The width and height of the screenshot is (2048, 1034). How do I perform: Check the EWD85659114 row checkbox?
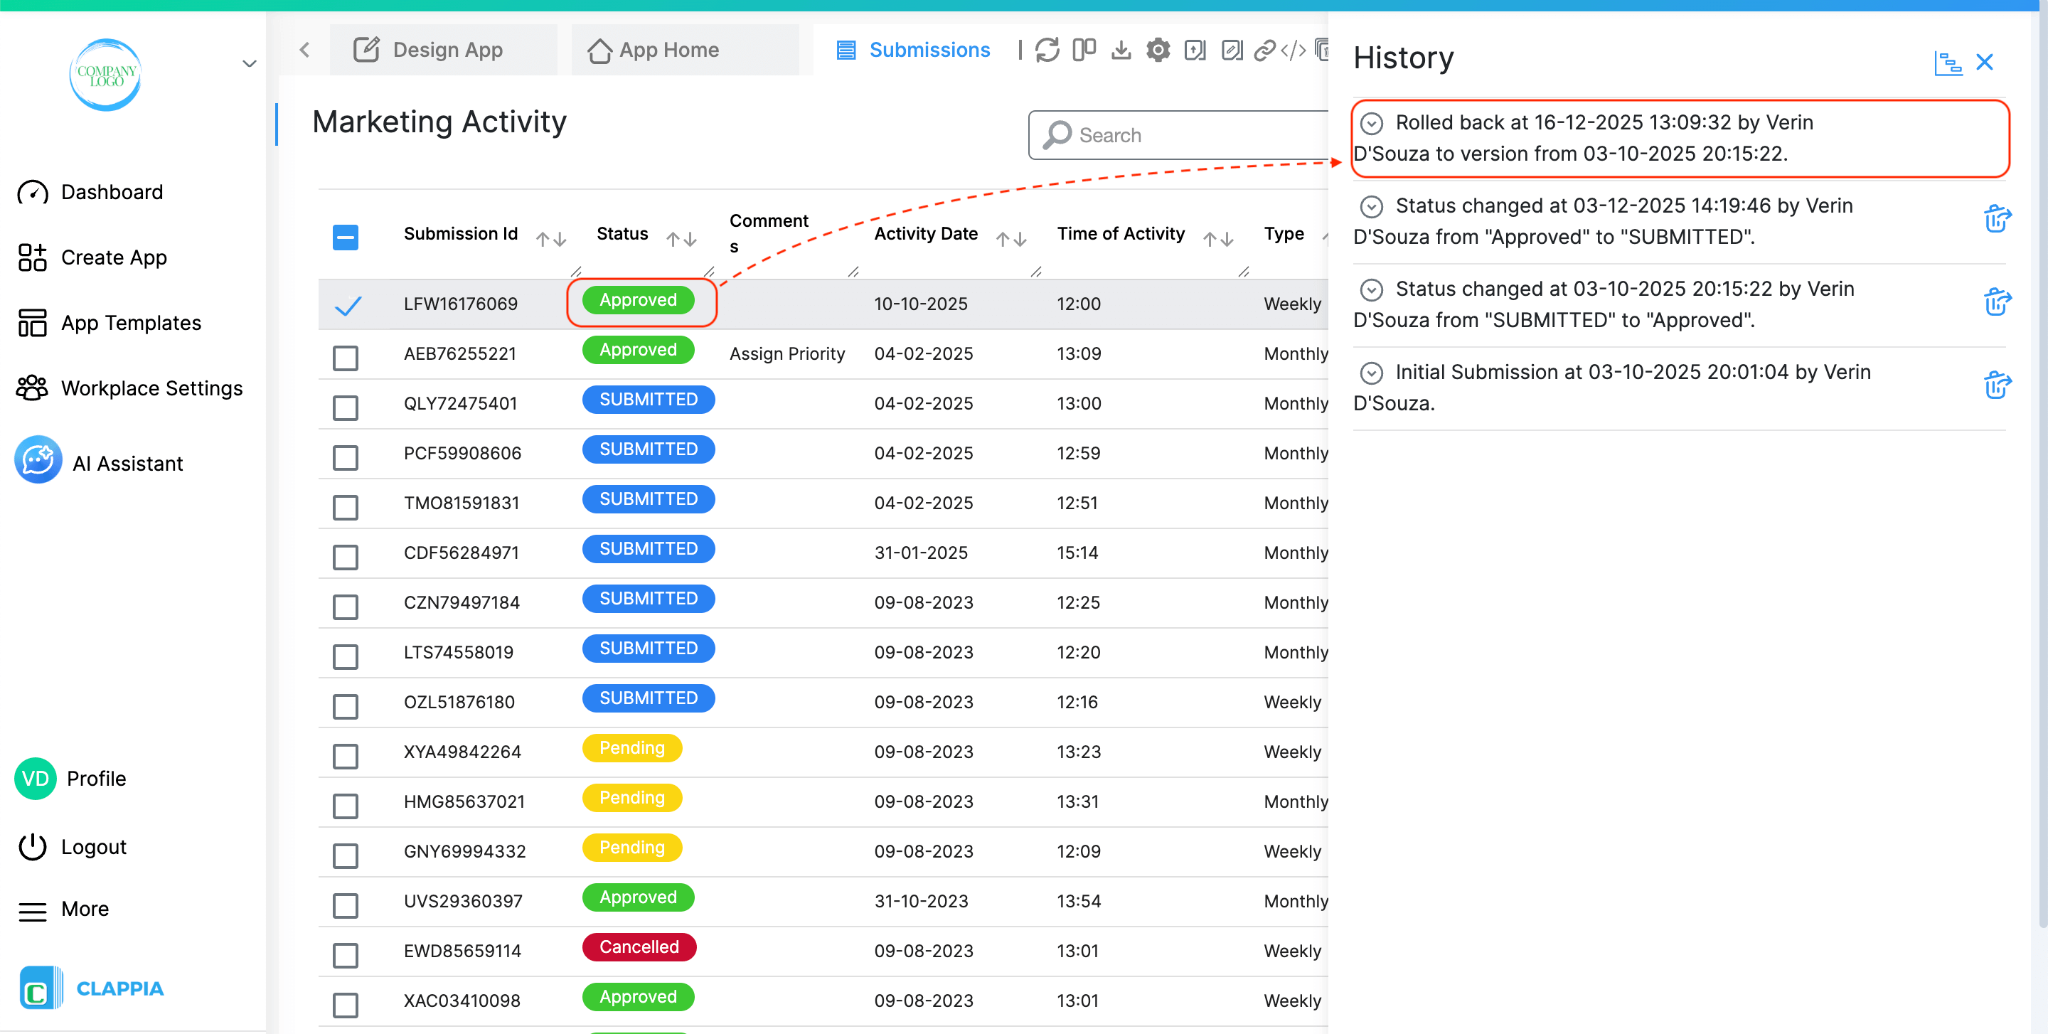pyautogui.click(x=346, y=956)
